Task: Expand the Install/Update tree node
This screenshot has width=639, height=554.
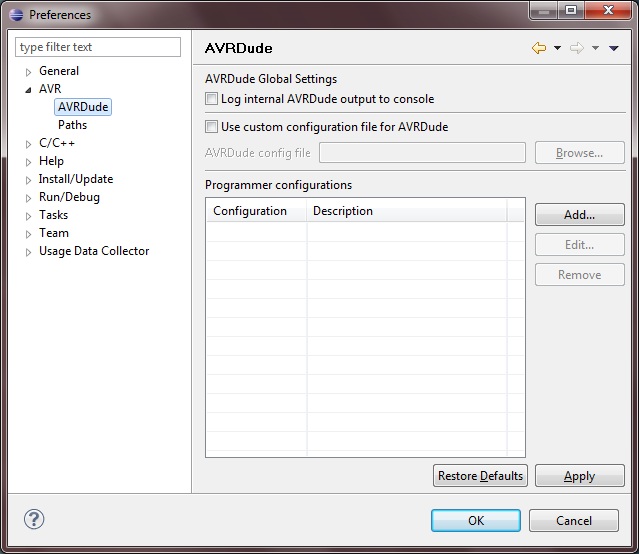Action: pos(28,180)
